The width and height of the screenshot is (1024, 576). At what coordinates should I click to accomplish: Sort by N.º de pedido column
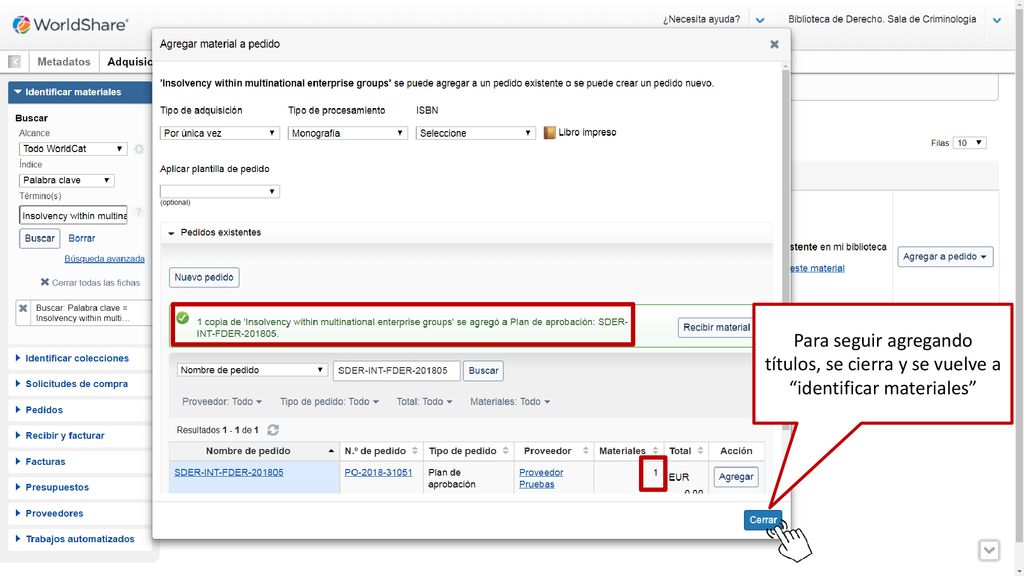[381, 451]
